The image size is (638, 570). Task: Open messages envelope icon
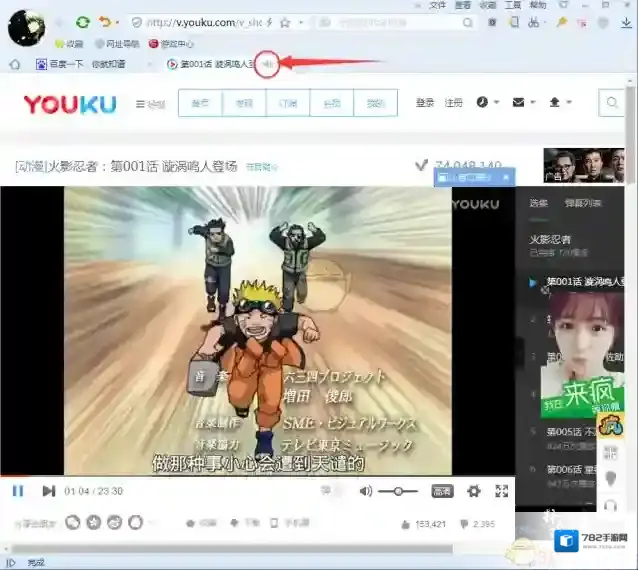click(518, 102)
